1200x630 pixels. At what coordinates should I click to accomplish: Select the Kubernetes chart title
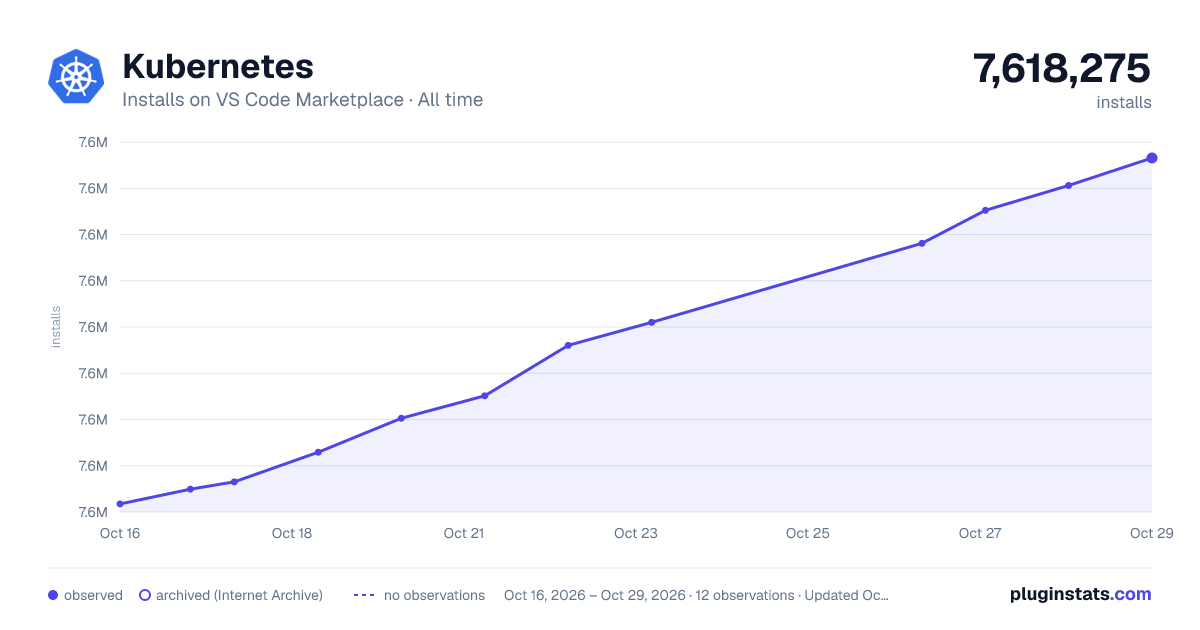click(x=217, y=66)
